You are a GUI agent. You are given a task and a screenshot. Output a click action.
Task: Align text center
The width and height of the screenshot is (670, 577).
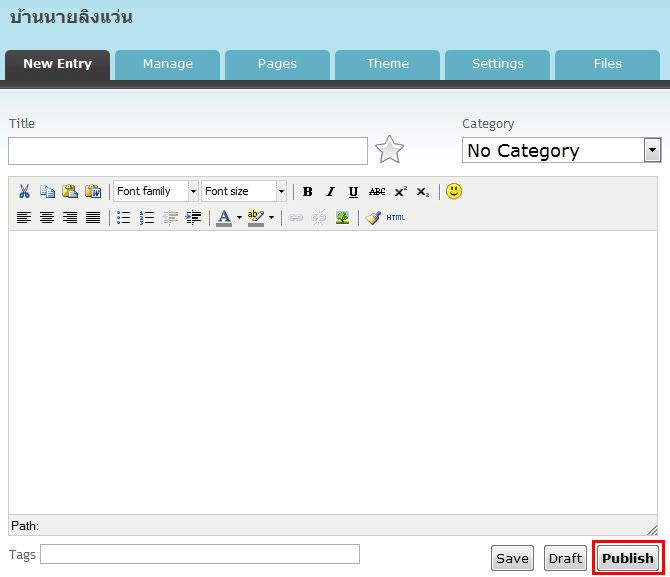pos(47,218)
